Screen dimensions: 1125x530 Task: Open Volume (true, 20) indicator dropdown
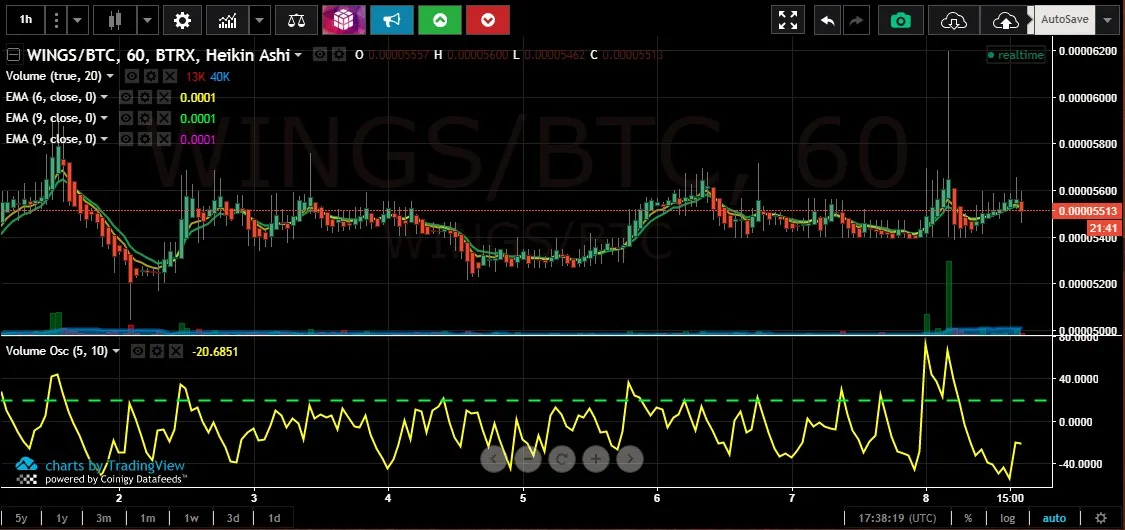pyautogui.click(x=110, y=76)
